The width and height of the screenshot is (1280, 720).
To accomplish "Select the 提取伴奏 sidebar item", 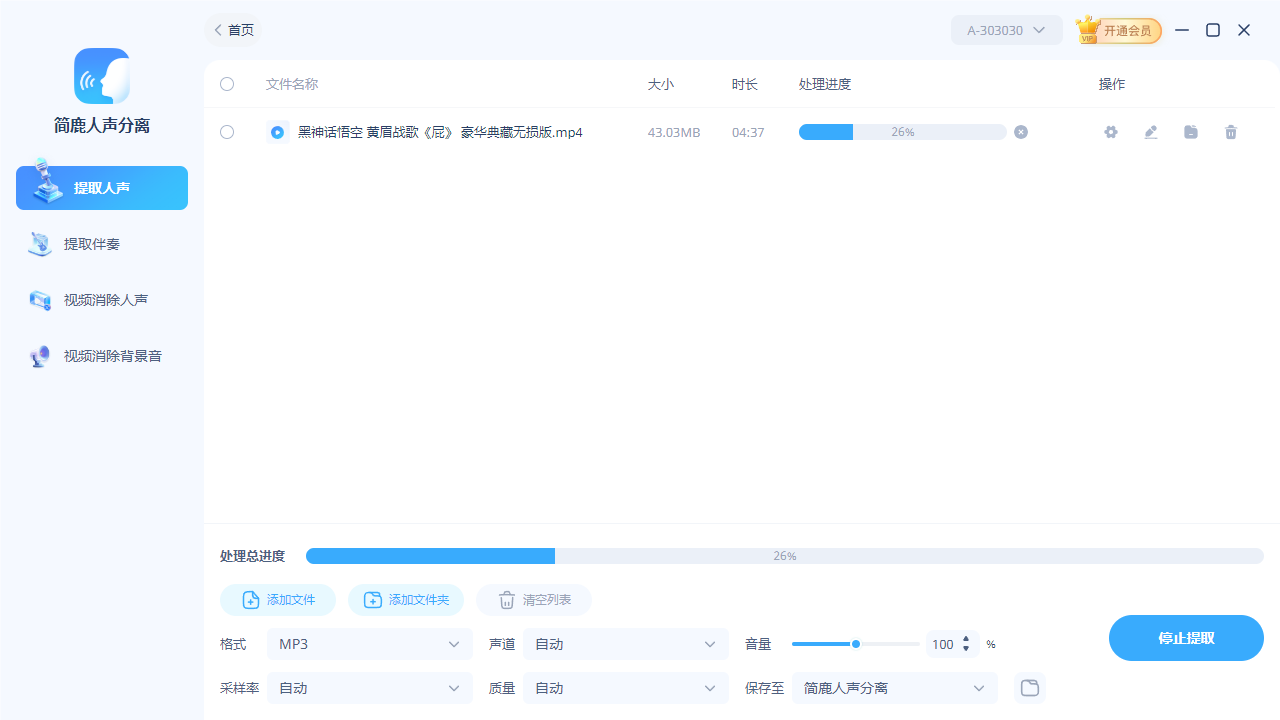I will [x=101, y=243].
